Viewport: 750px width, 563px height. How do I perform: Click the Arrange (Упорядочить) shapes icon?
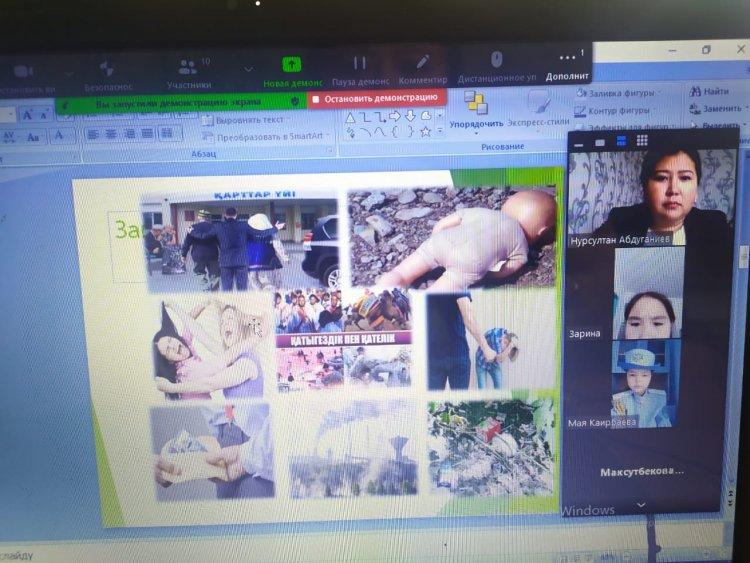tap(475, 103)
